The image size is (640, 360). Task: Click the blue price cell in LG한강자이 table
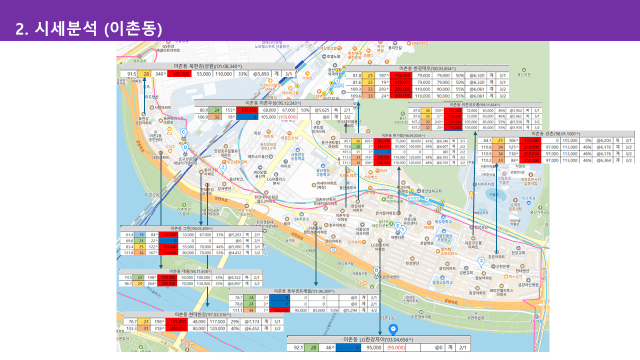348,348
